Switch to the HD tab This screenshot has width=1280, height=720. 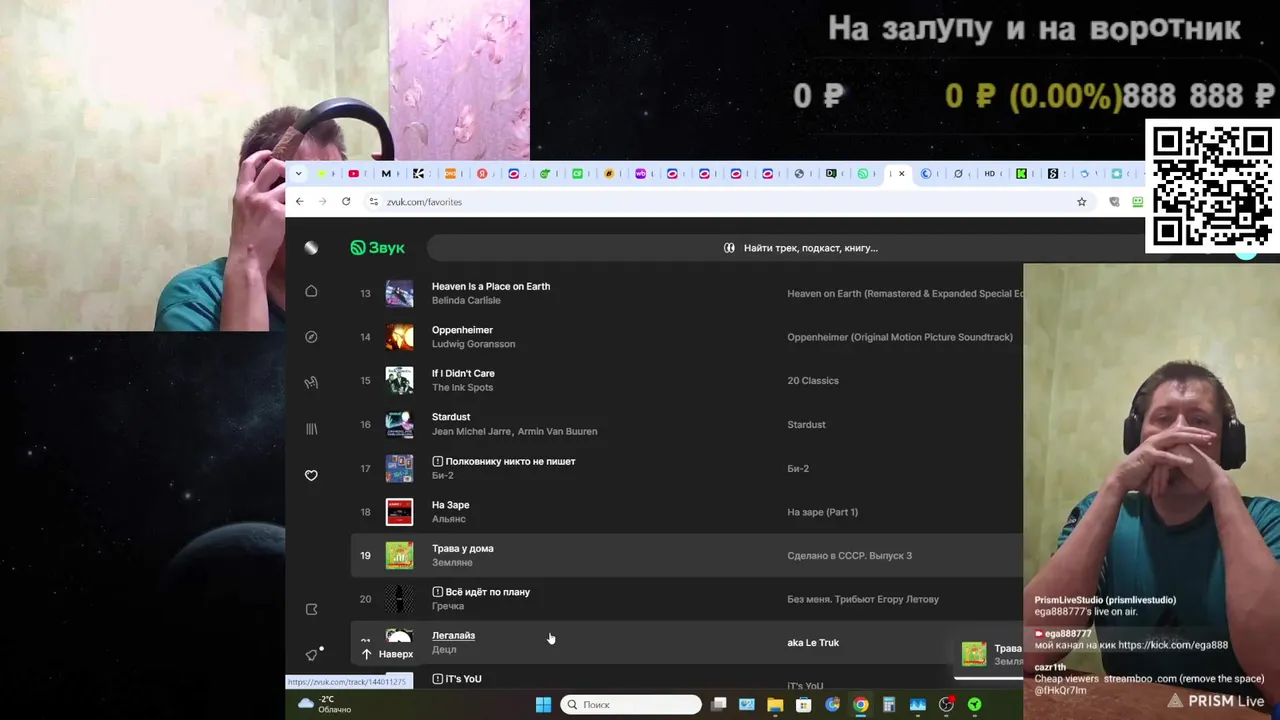(990, 173)
